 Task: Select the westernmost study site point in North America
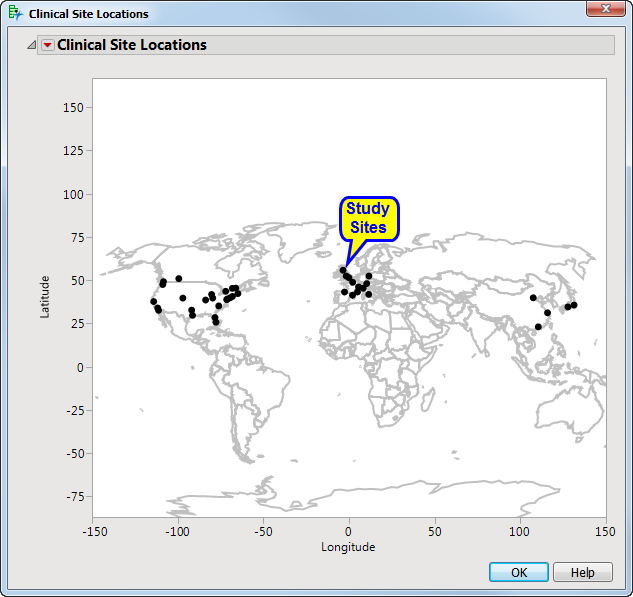[154, 301]
